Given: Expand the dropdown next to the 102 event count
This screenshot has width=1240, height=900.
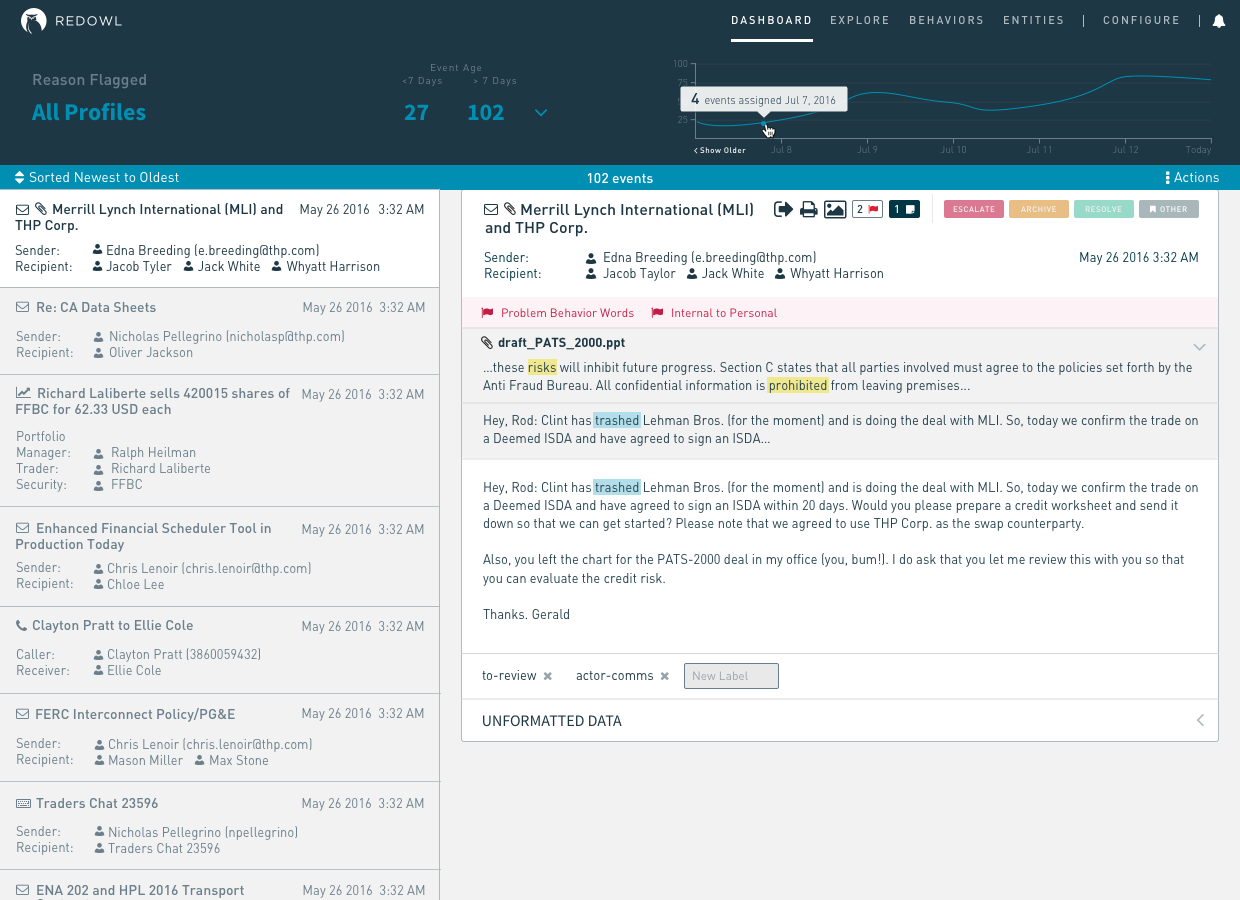Looking at the screenshot, I should tap(541, 113).
